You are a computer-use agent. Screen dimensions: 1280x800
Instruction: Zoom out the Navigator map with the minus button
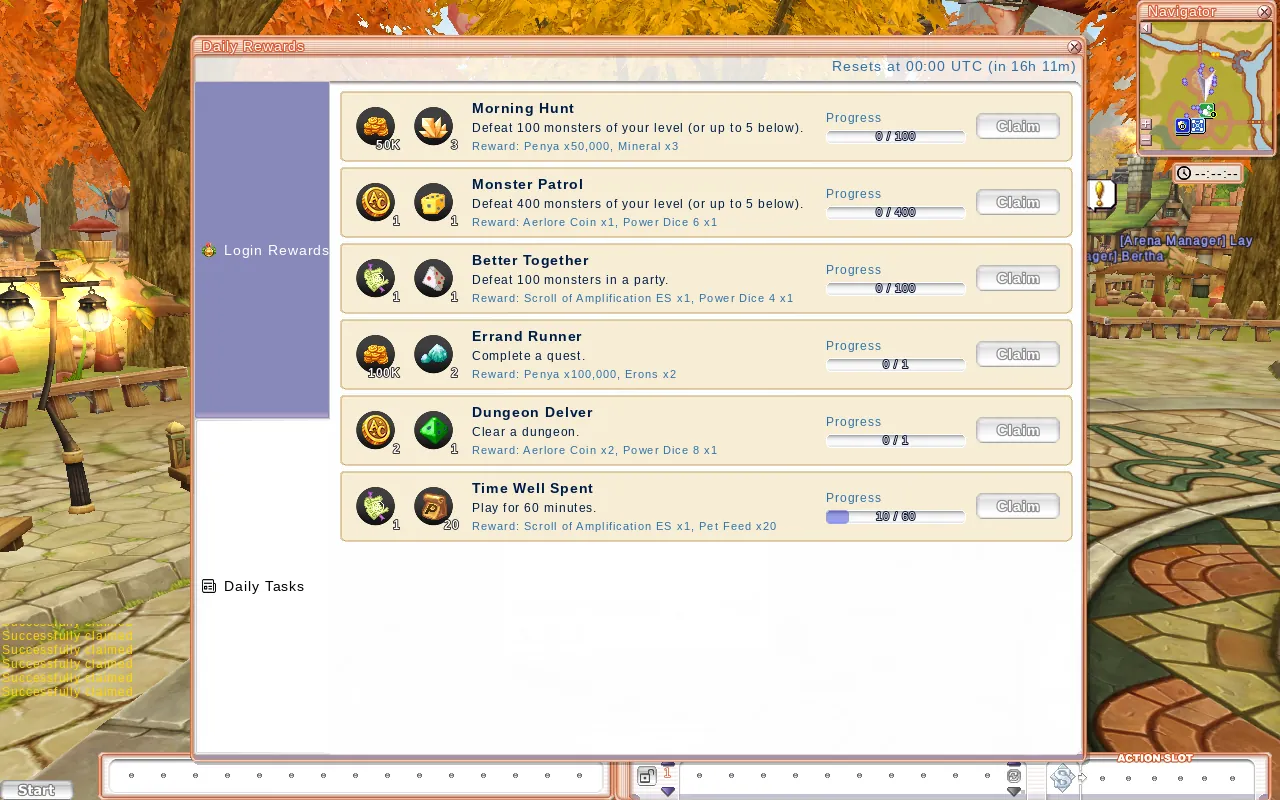[x=1146, y=142]
